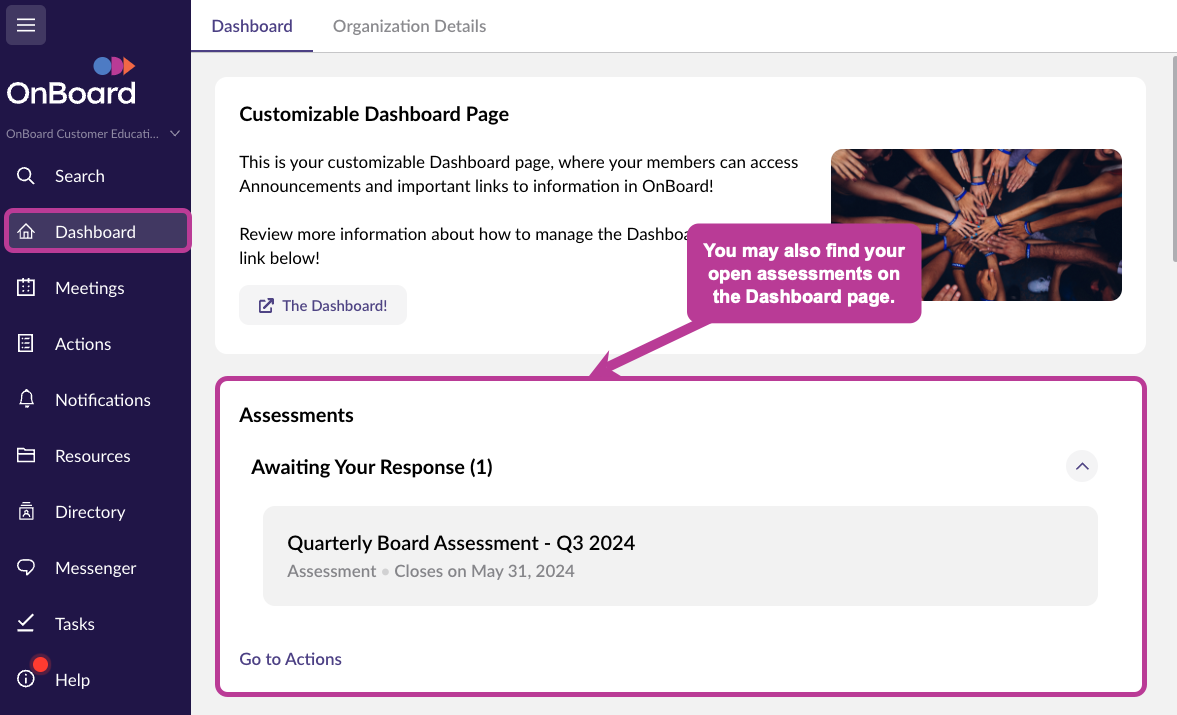The height and width of the screenshot is (715, 1177).
Task: Click the page vertical scrollbar
Action: pos(1173,159)
